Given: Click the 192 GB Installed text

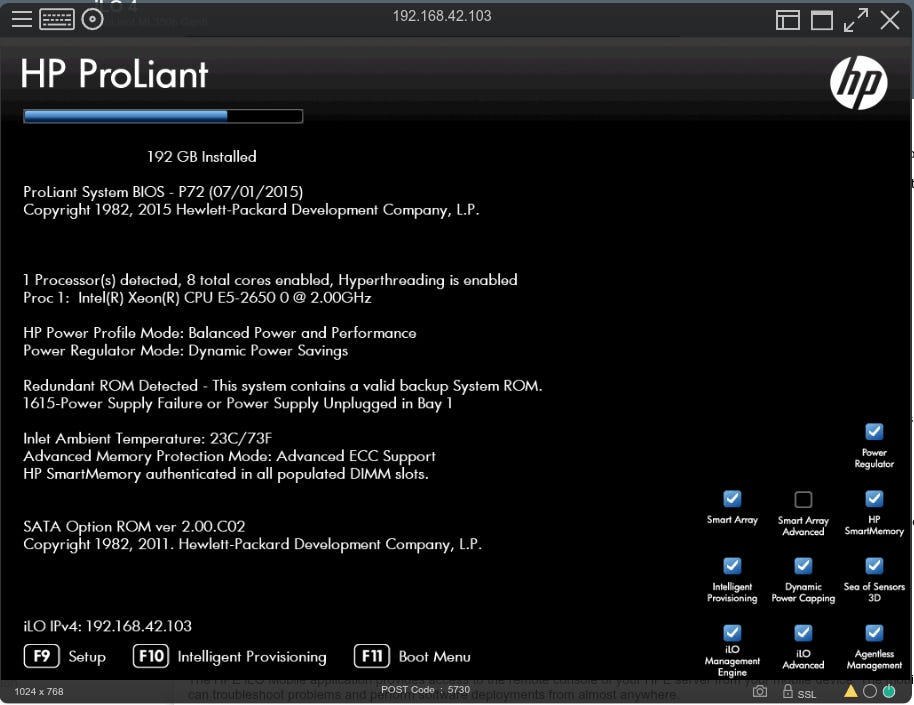Looking at the screenshot, I should [x=202, y=157].
